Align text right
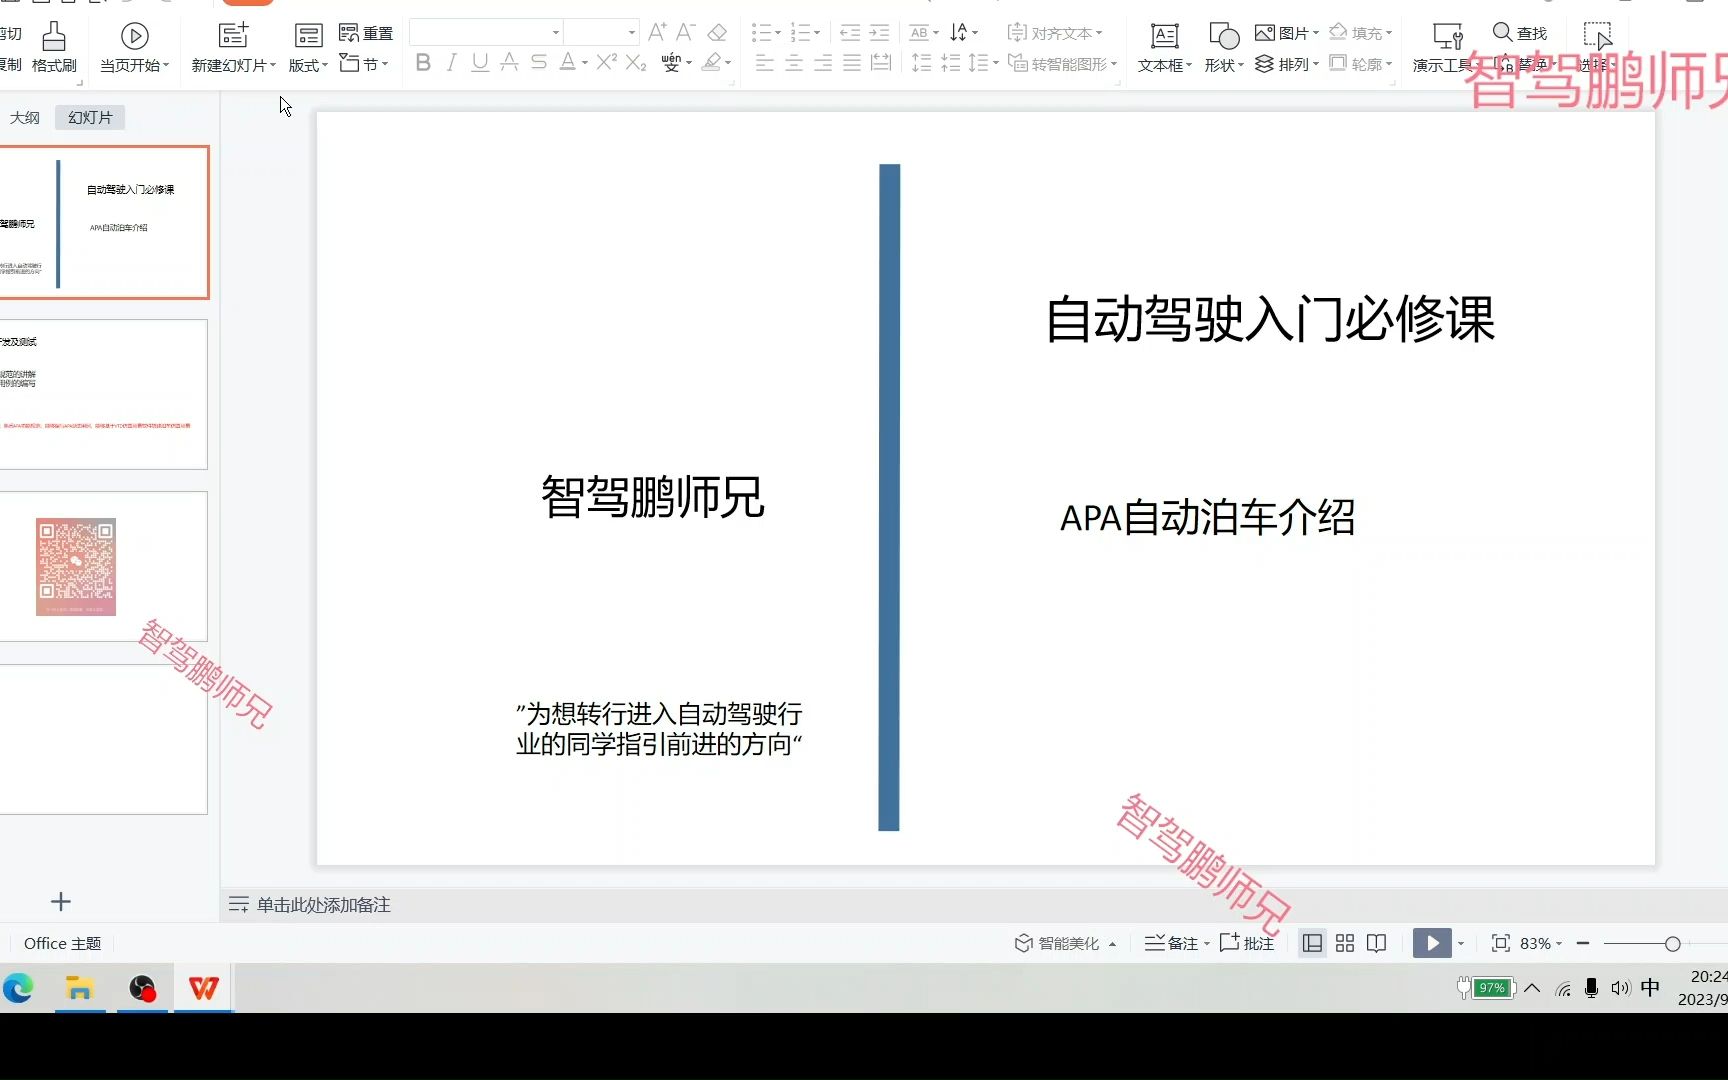The height and width of the screenshot is (1080, 1728). [823, 63]
